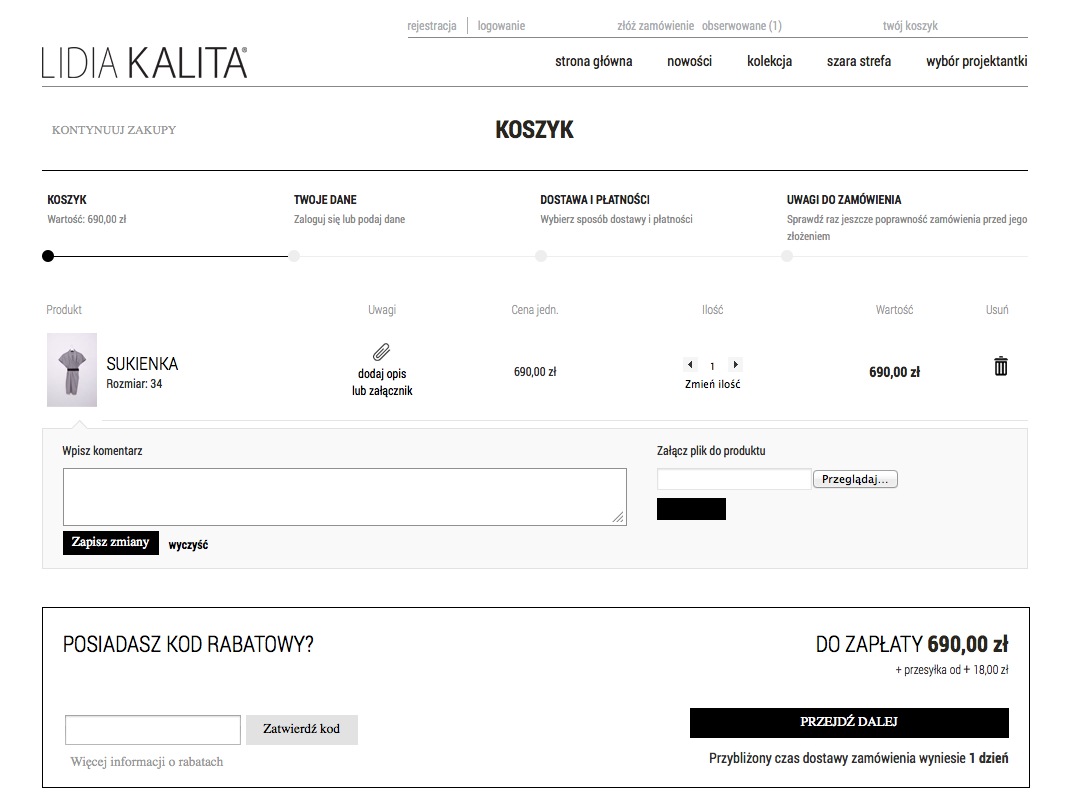Click Wartość: 690,00 zł under Koszyk step
1073x802 pixels.
tap(86, 220)
